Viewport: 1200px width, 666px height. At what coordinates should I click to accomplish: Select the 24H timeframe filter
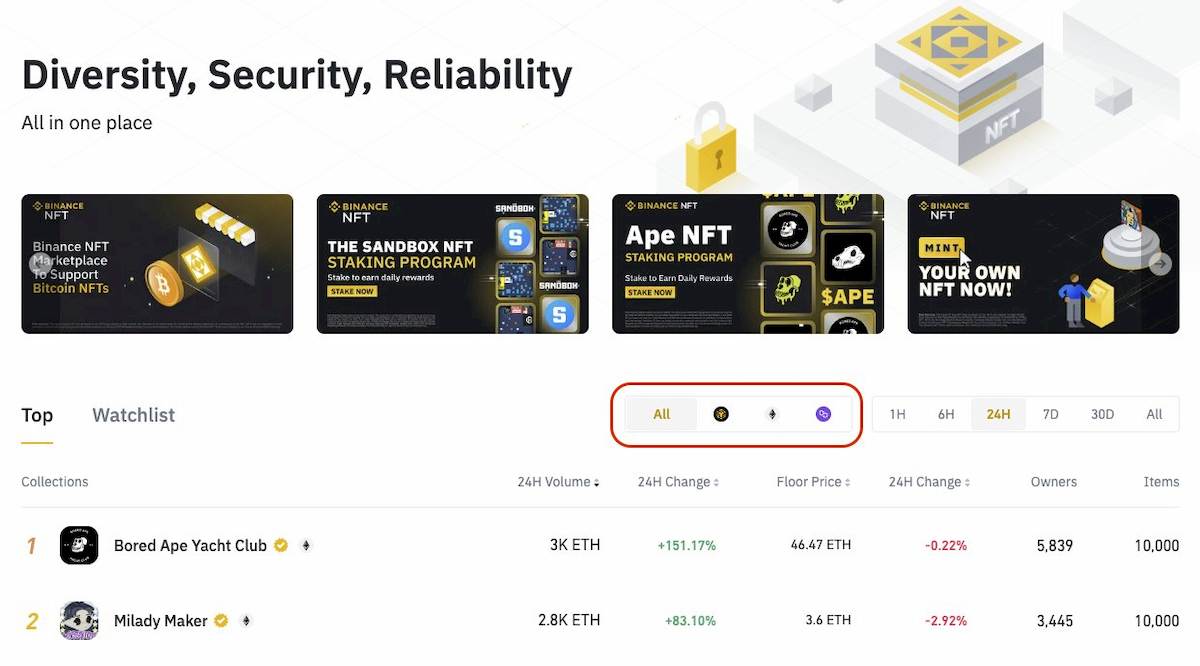(x=998, y=413)
